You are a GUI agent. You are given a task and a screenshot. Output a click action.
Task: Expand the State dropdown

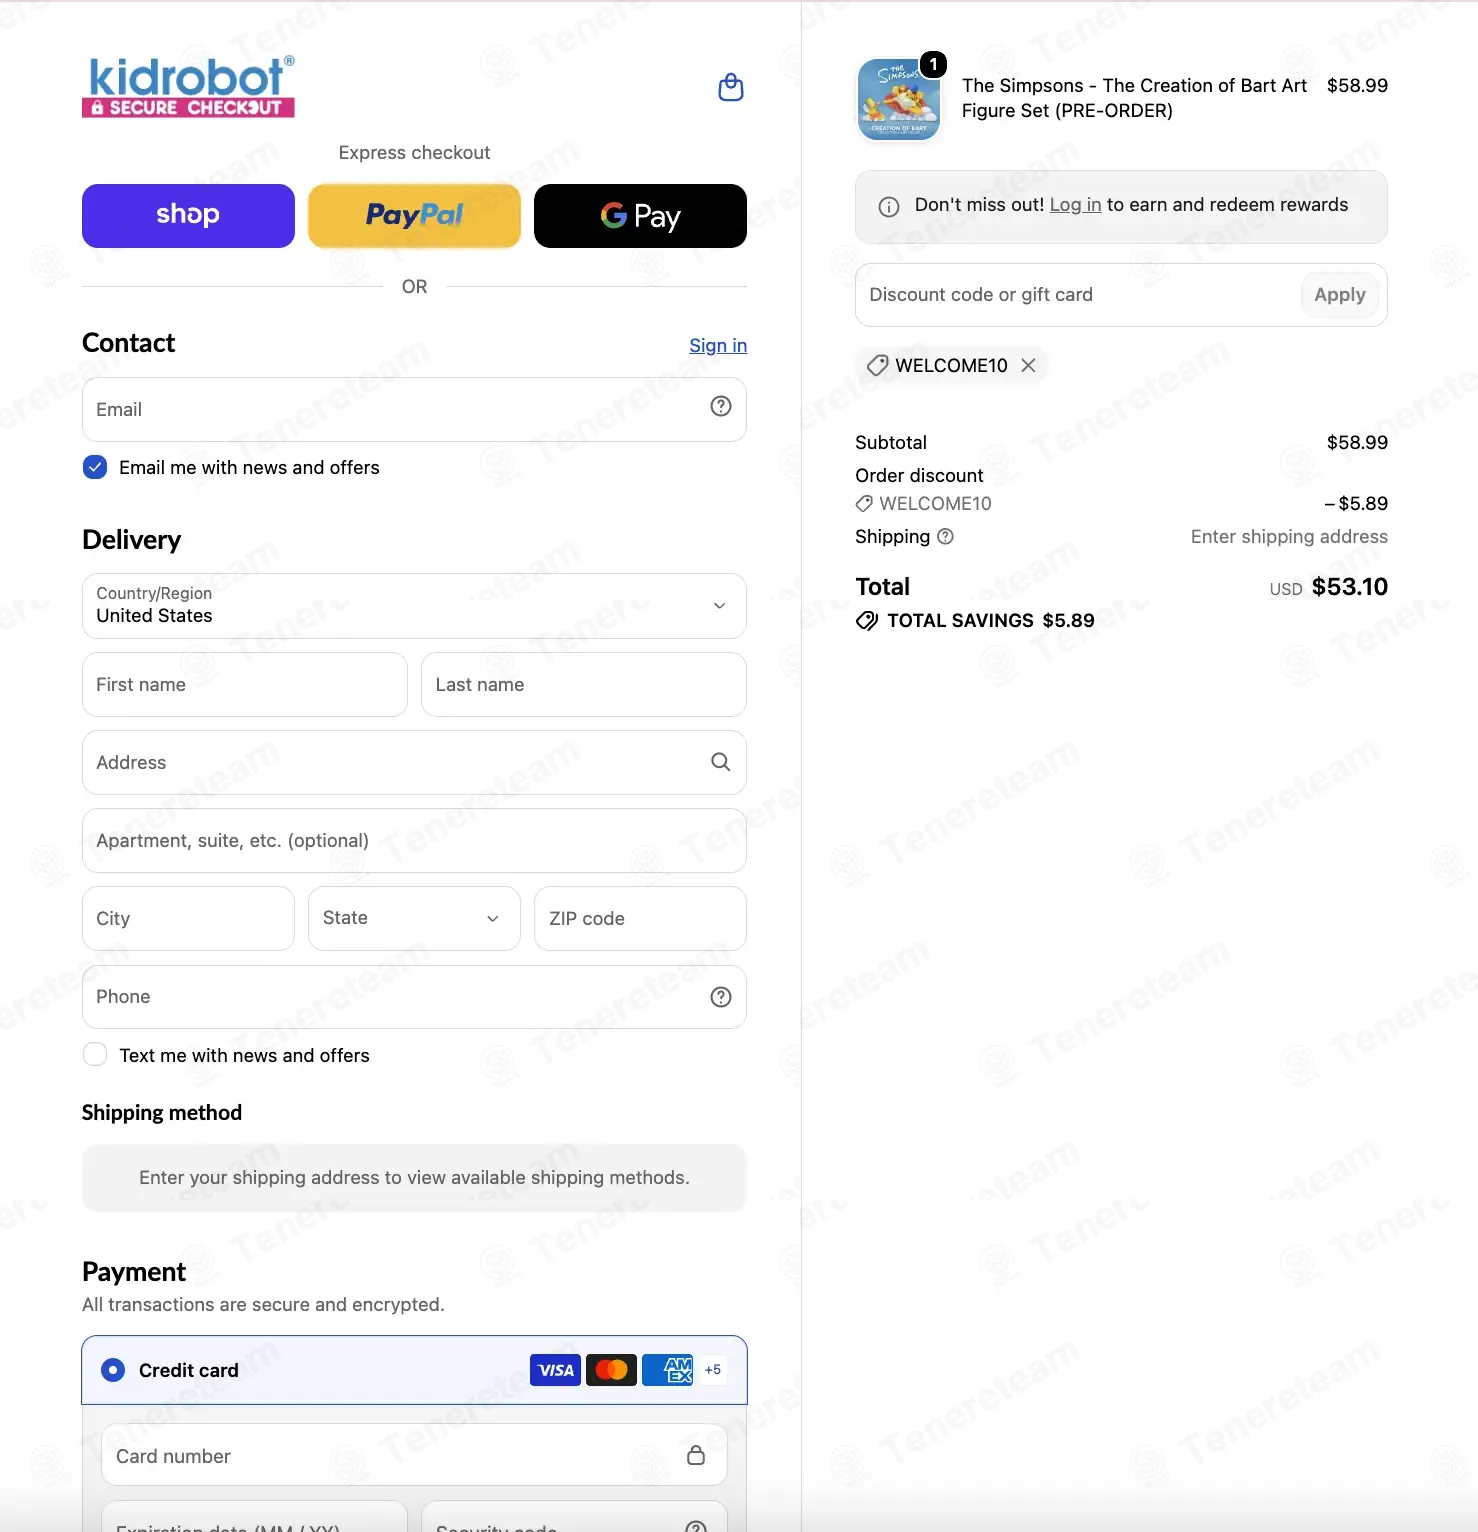coord(414,918)
